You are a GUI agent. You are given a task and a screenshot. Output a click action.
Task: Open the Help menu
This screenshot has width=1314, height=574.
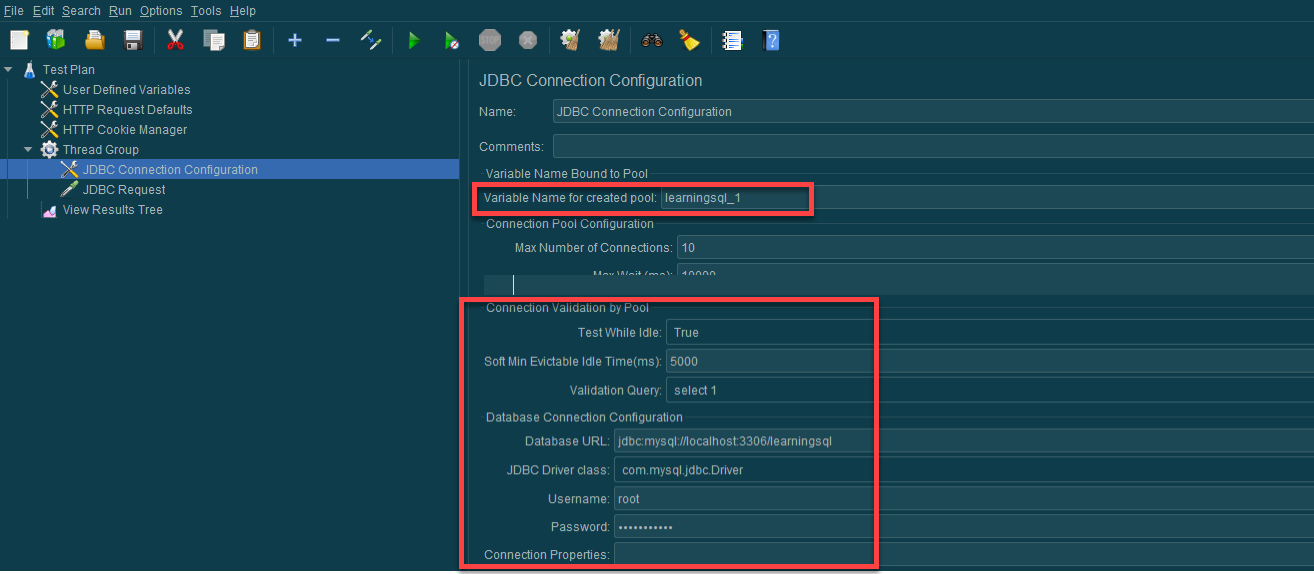[x=243, y=11]
